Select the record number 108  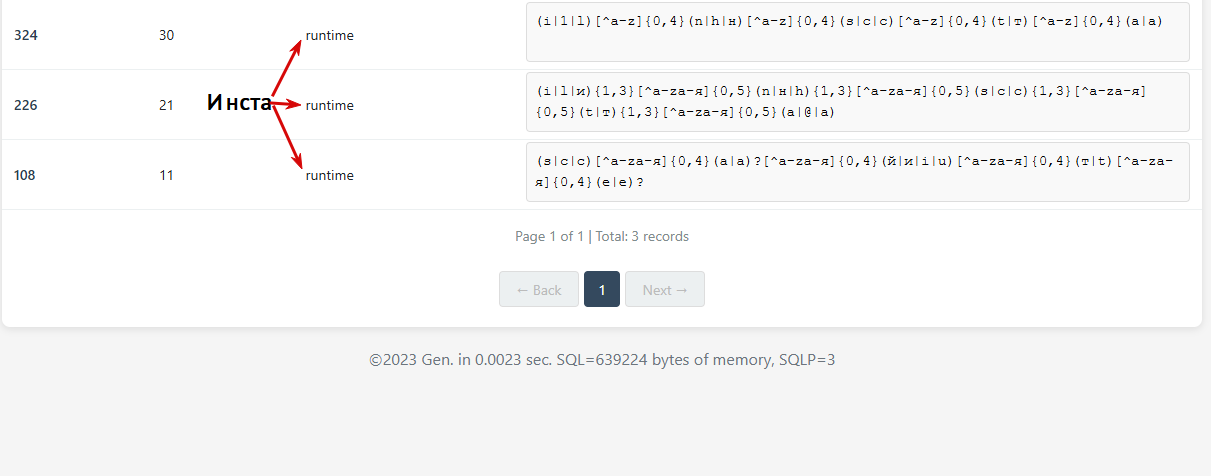pyautogui.click(x=26, y=175)
